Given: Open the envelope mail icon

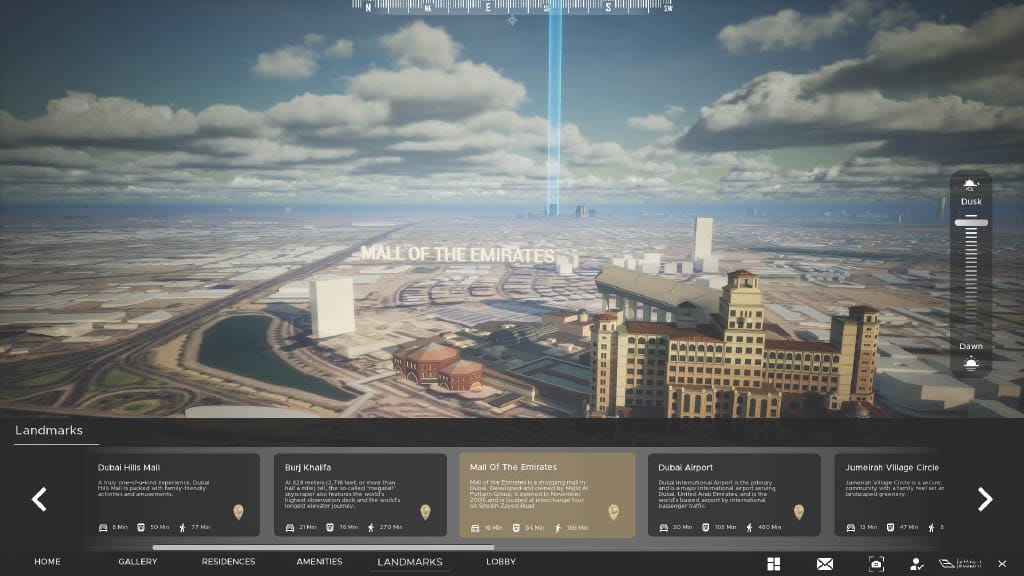Looking at the screenshot, I should (825, 564).
